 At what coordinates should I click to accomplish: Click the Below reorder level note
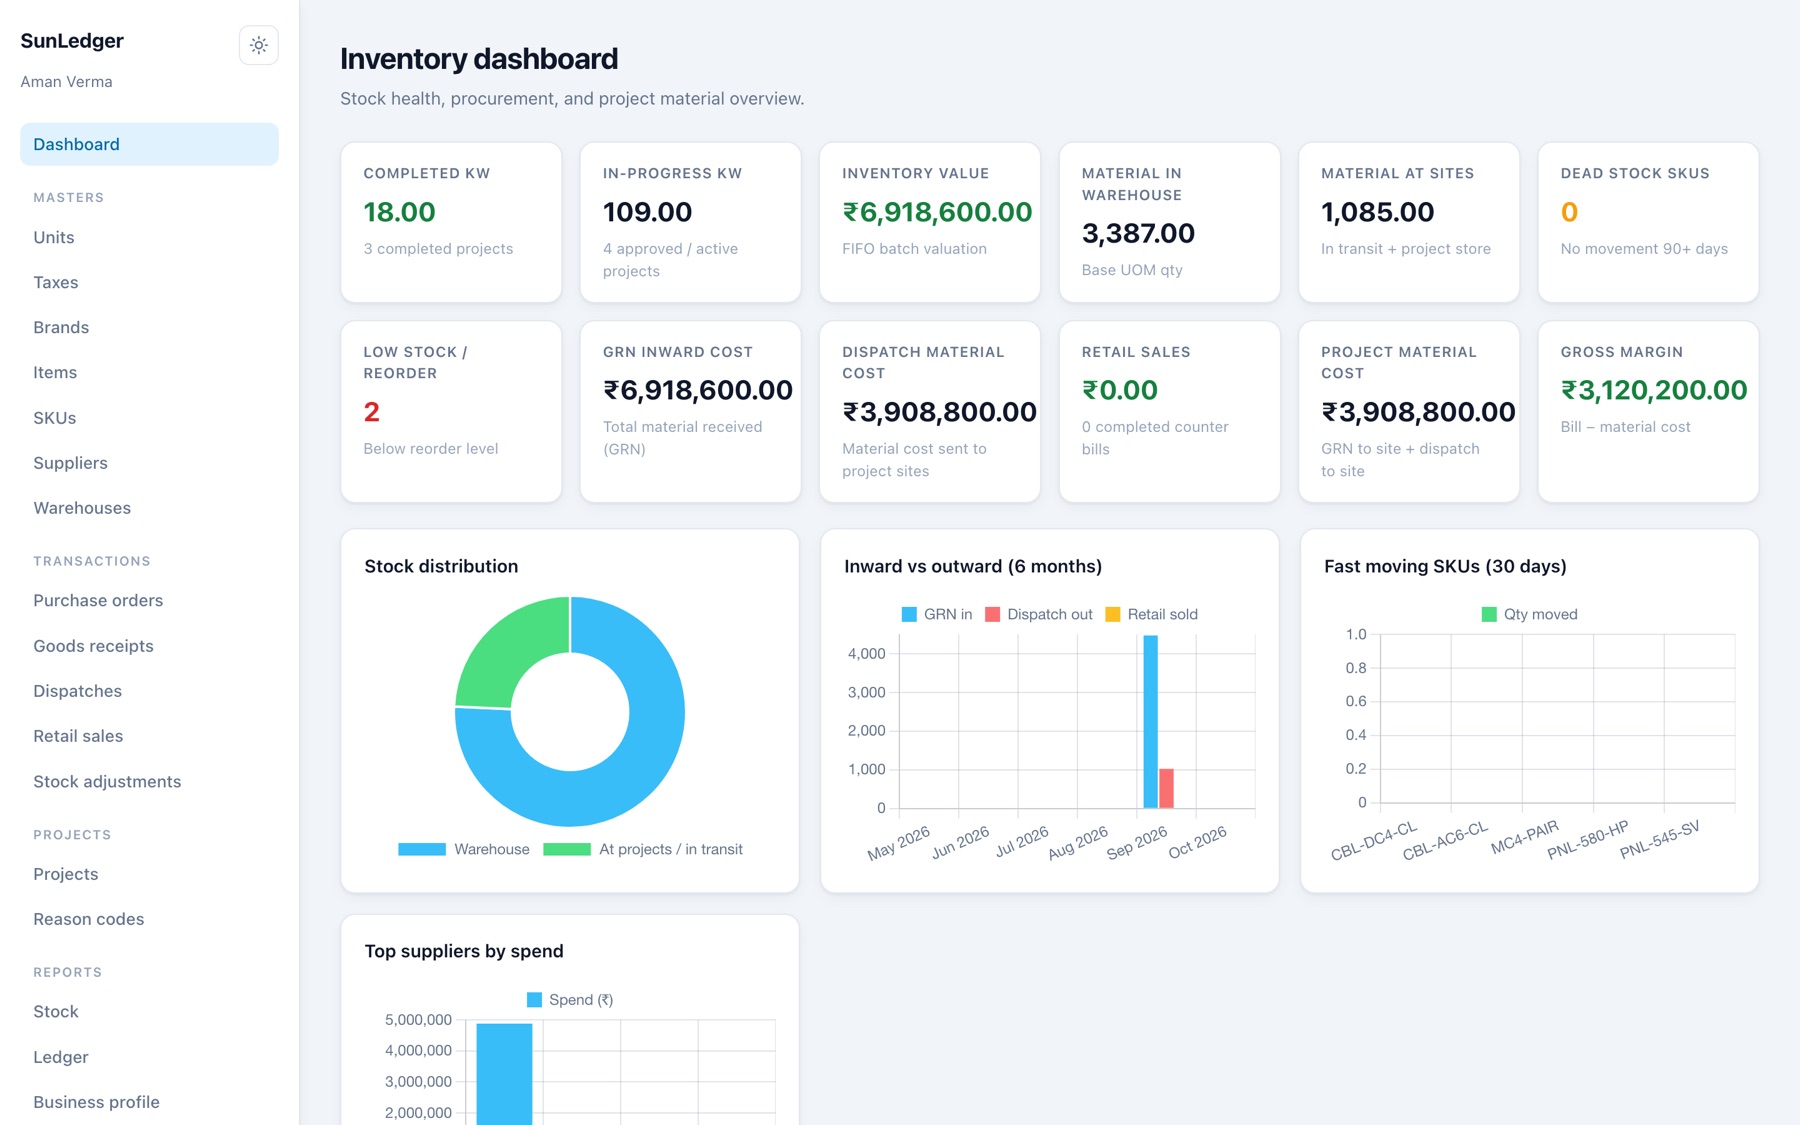click(x=430, y=449)
